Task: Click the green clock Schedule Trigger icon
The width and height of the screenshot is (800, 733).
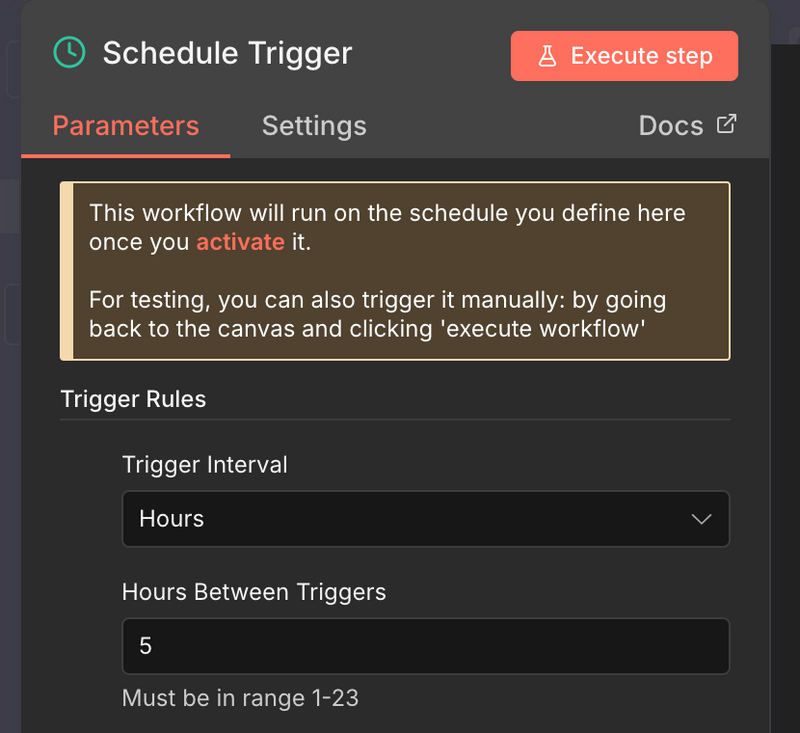Action: (x=69, y=53)
